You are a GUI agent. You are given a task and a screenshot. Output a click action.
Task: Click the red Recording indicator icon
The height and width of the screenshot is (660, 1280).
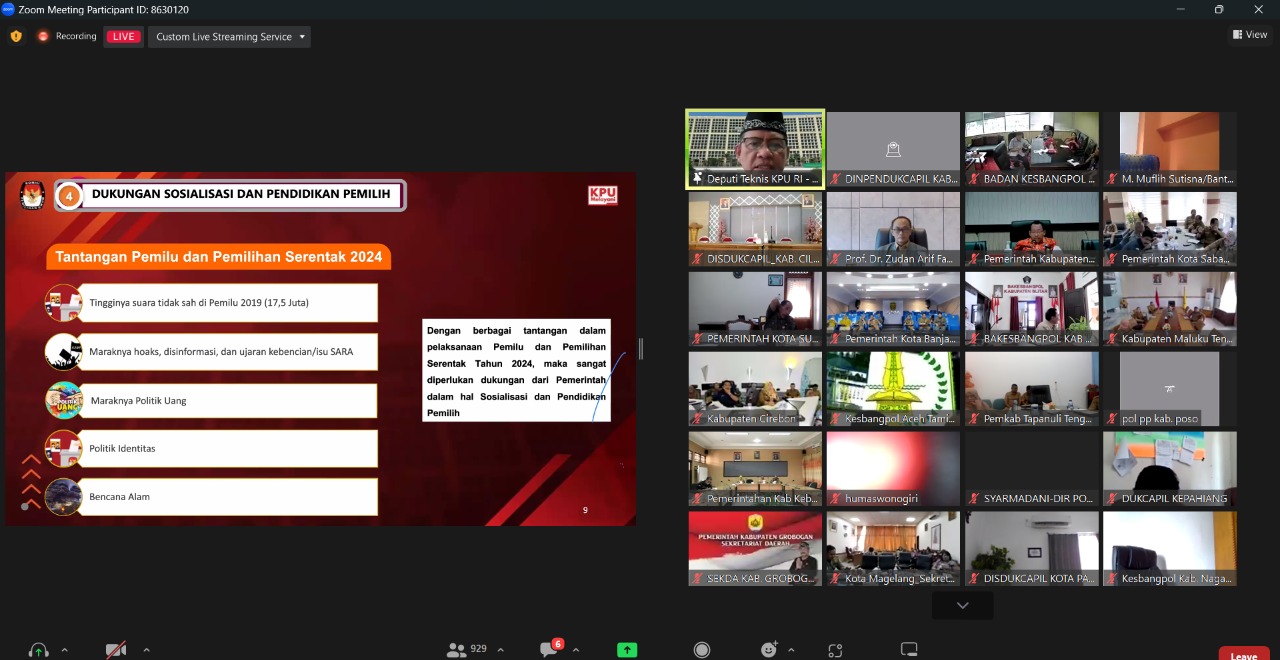pos(43,37)
